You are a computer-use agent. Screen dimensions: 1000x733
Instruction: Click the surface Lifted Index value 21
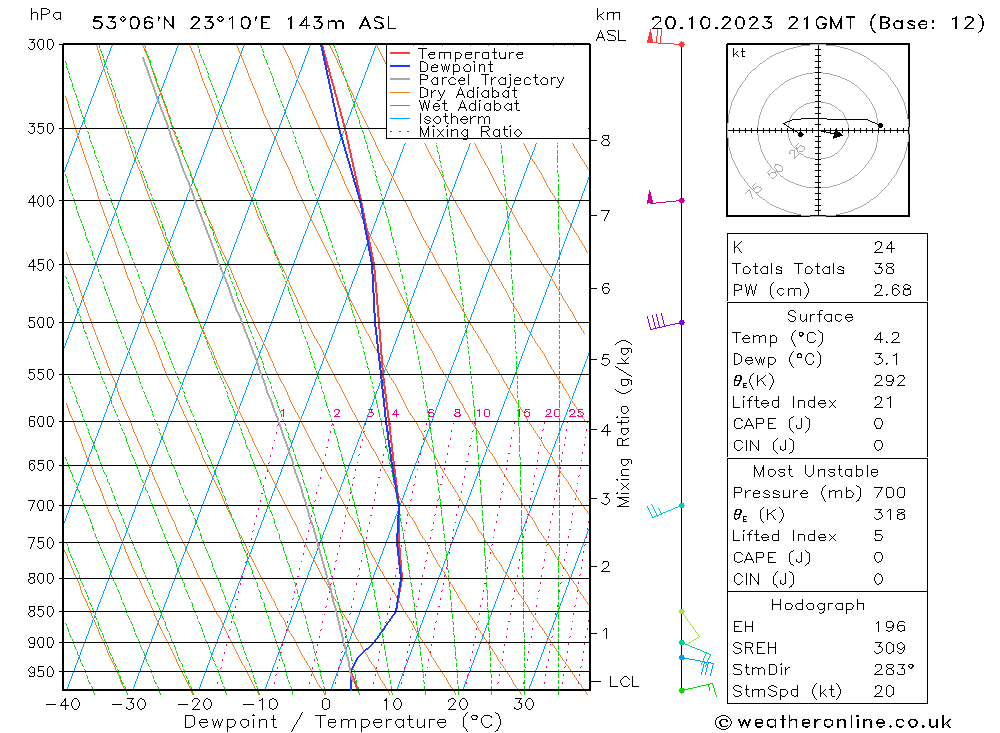pyautogui.click(x=883, y=403)
